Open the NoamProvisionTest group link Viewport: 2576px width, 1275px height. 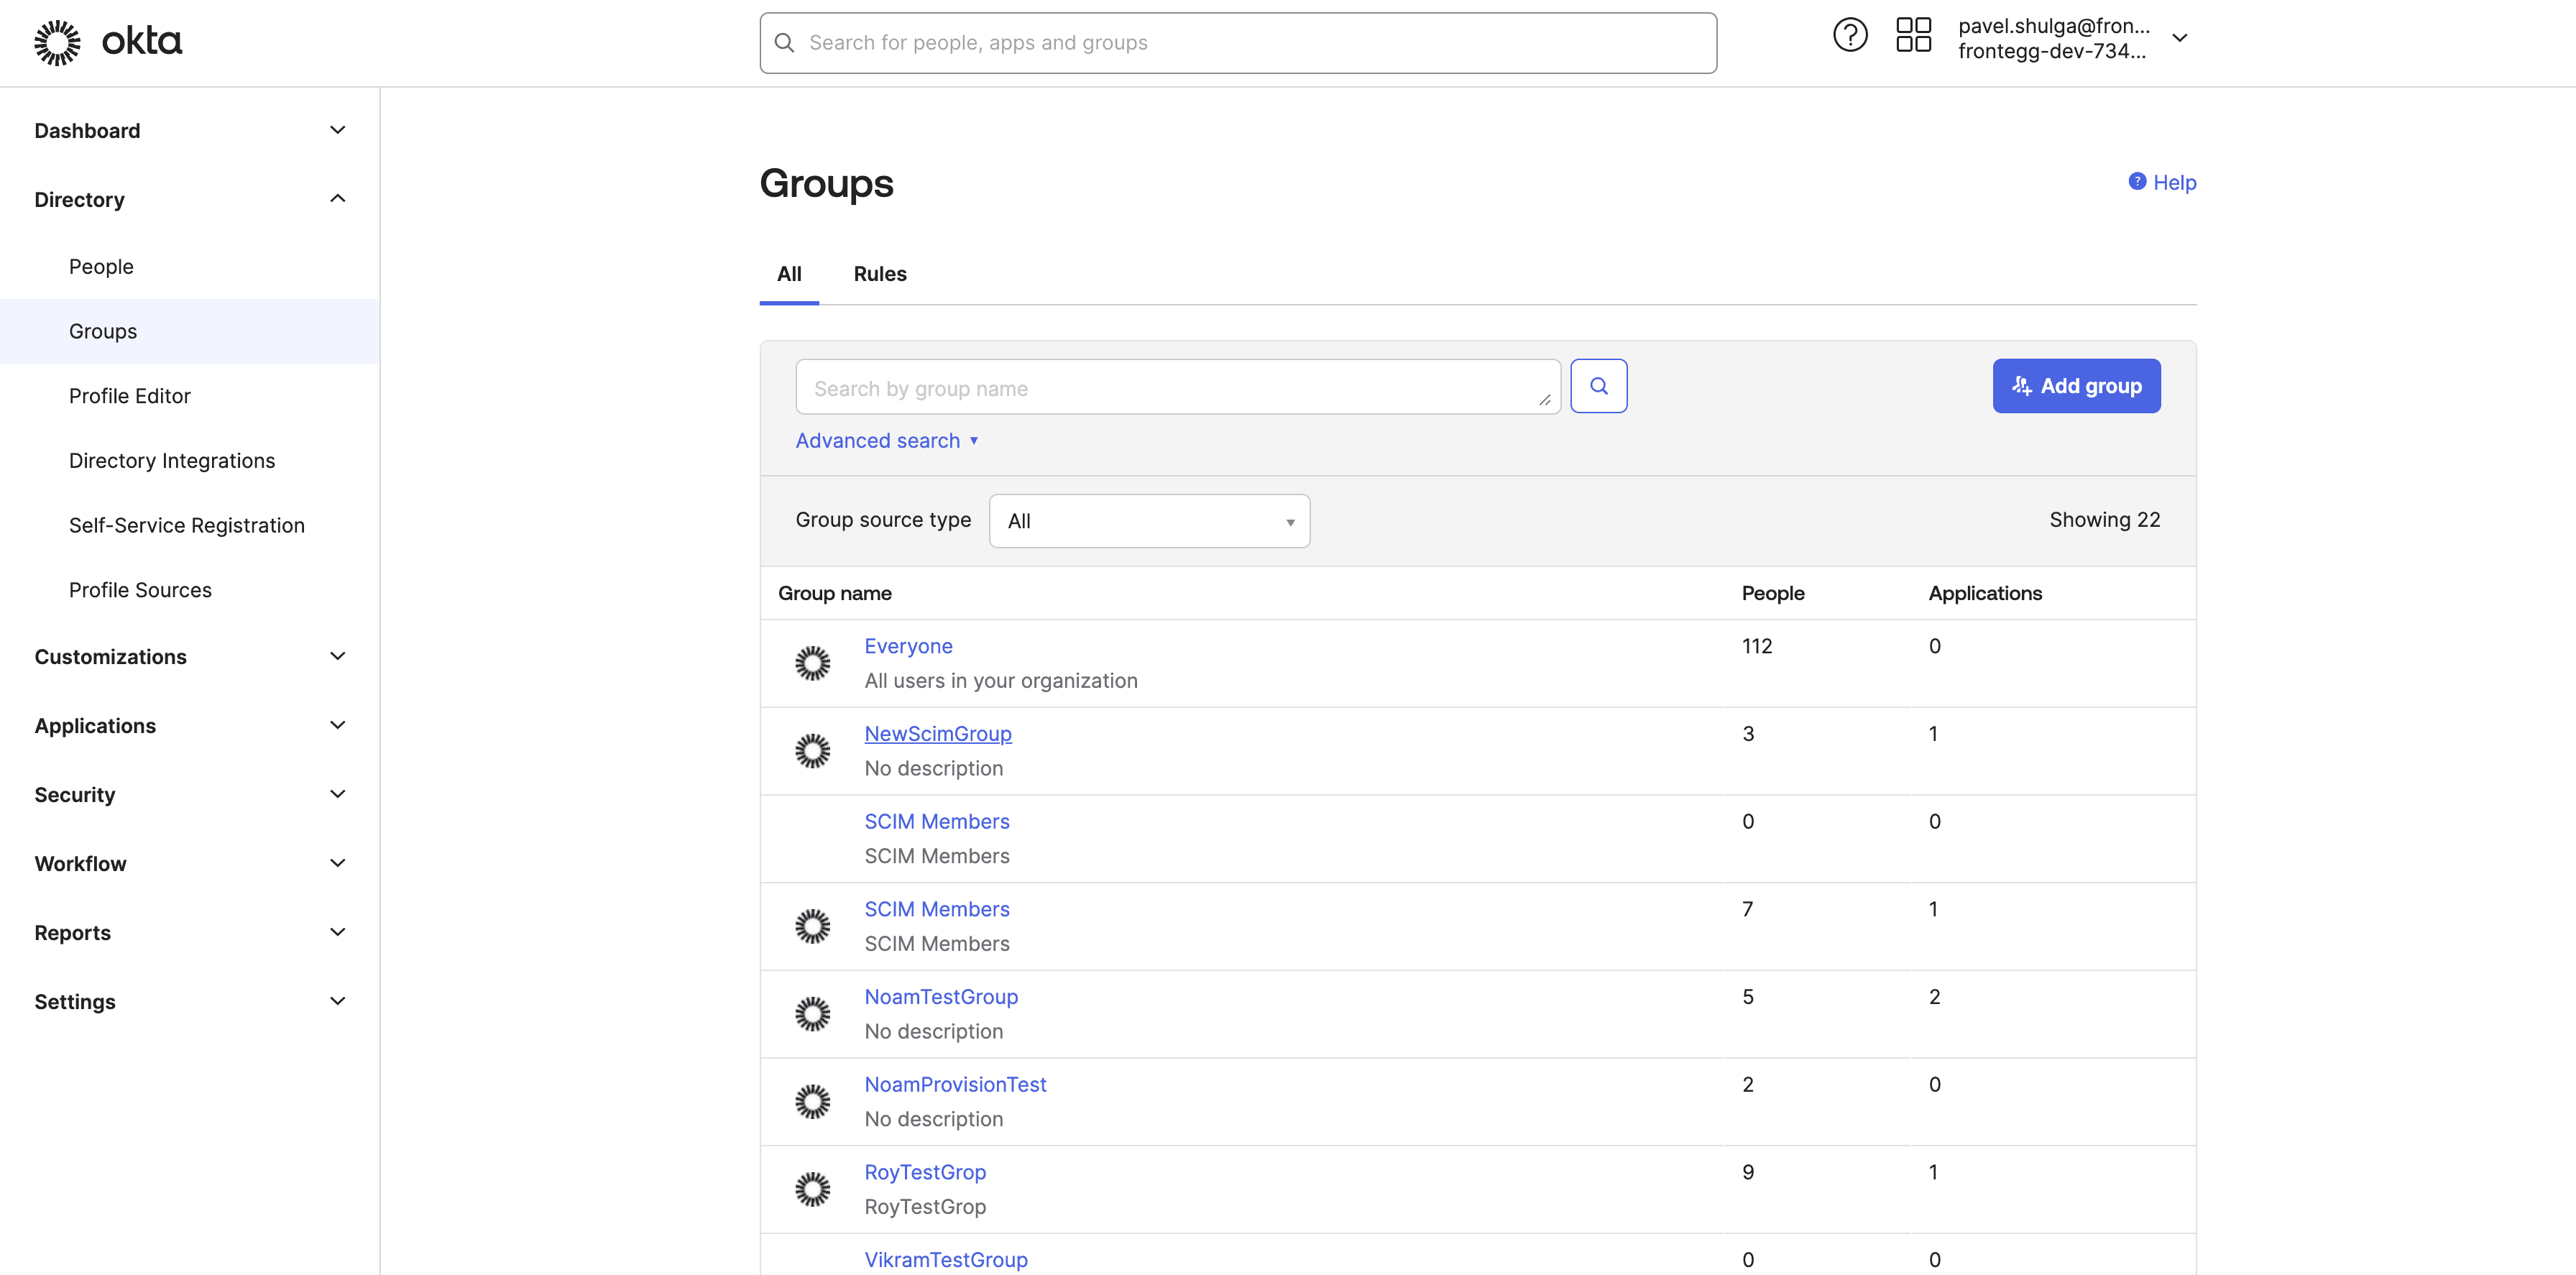pos(955,1085)
